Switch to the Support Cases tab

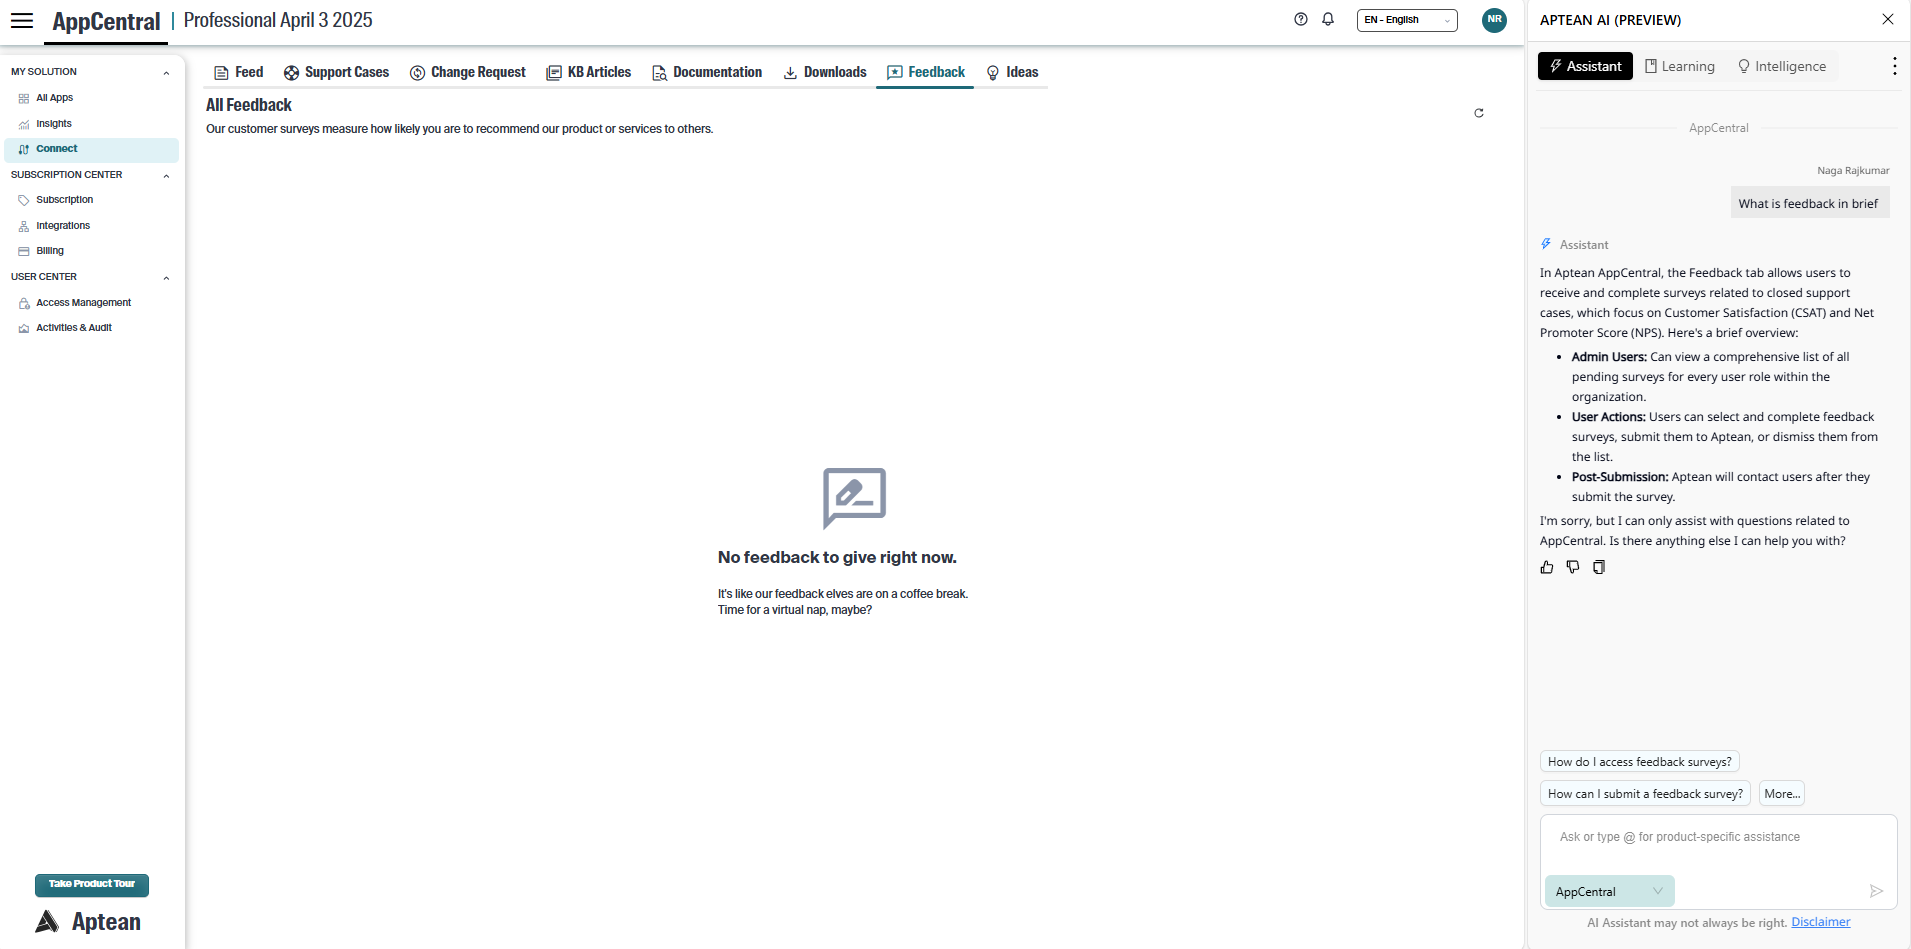(x=336, y=72)
